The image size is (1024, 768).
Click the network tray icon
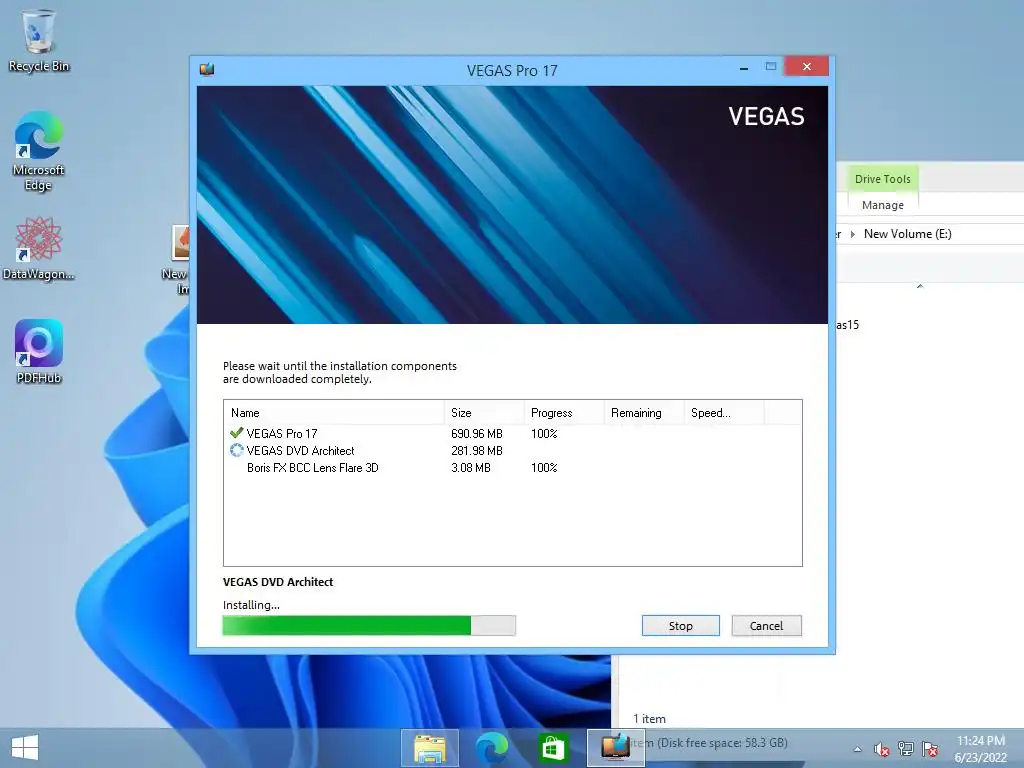point(906,749)
